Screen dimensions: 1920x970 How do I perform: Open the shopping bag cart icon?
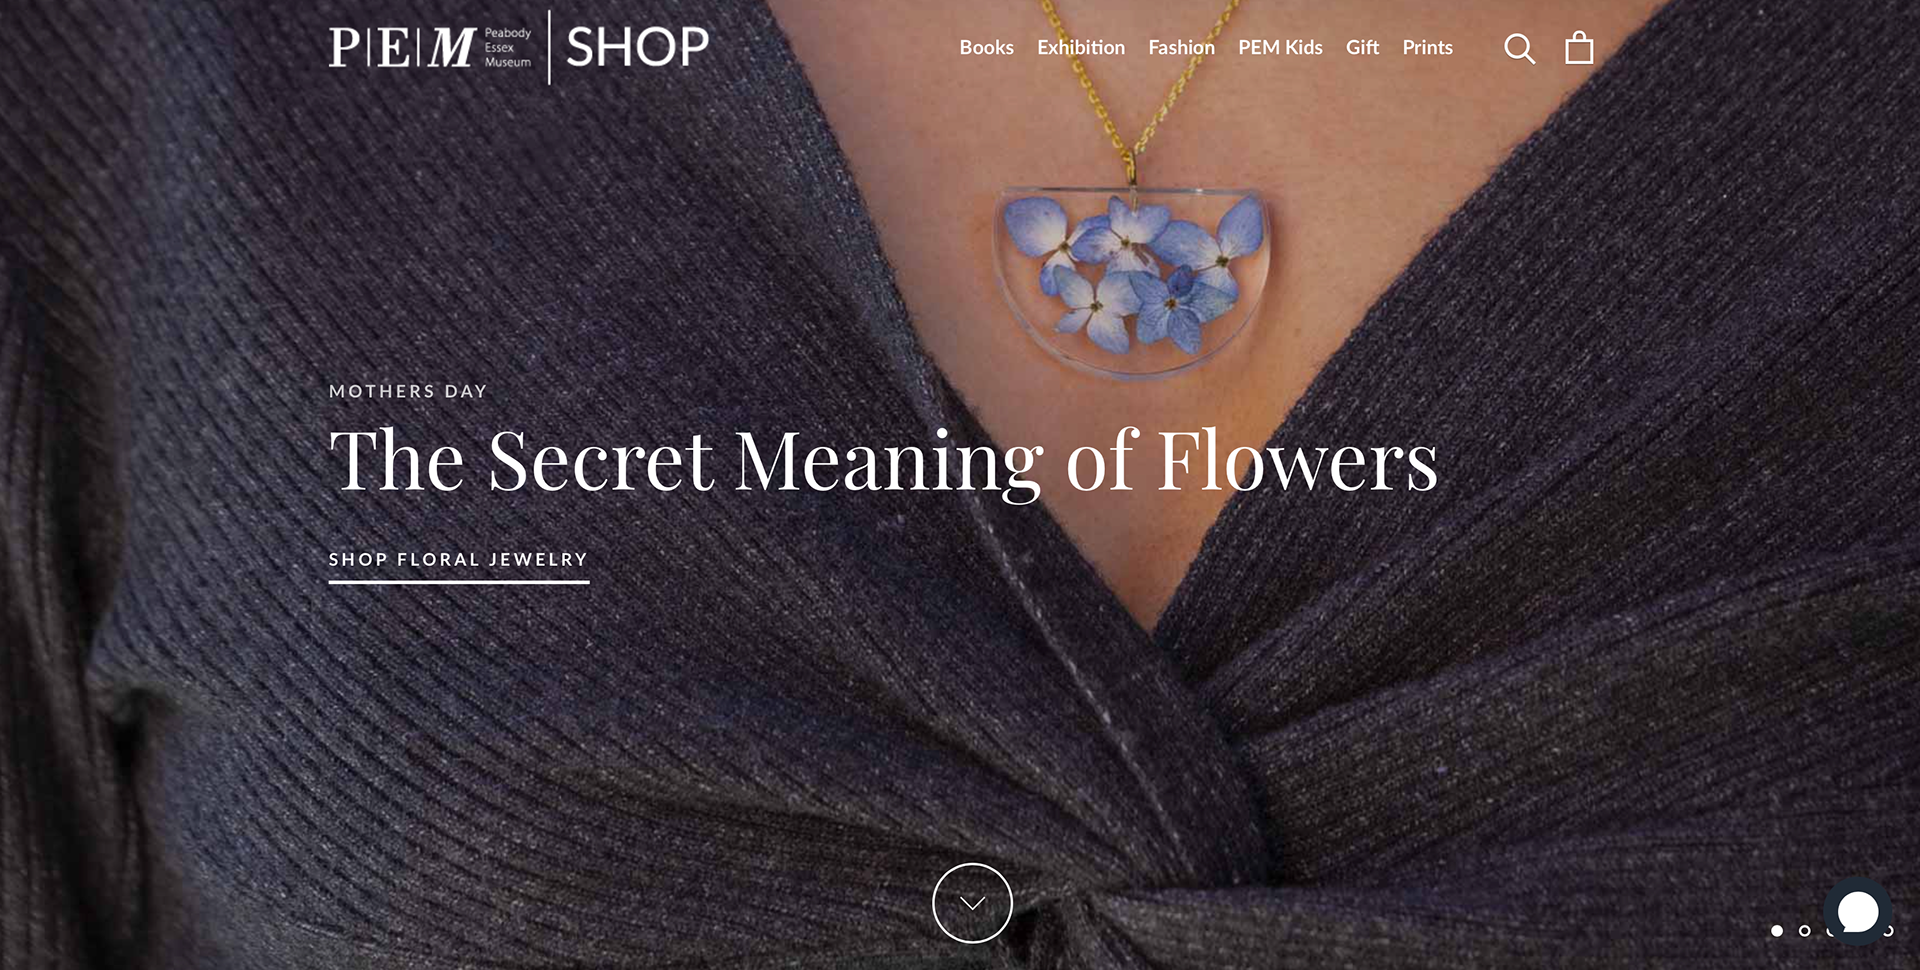click(x=1579, y=47)
